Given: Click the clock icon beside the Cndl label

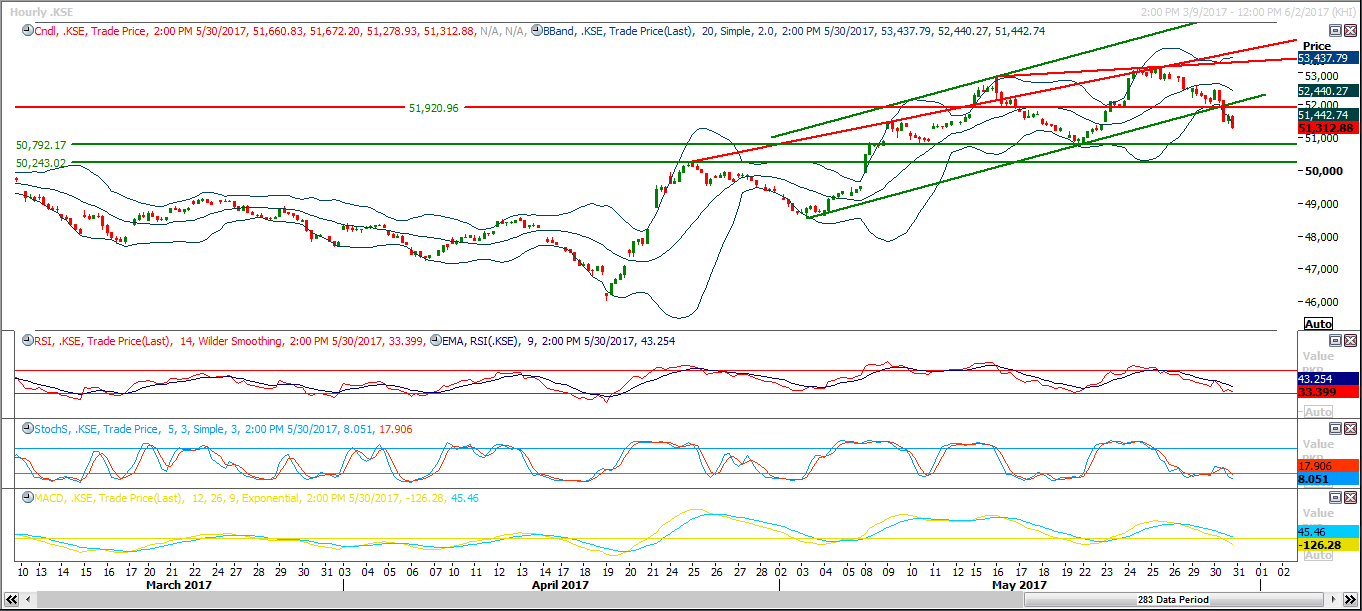Looking at the screenshot, I should (x=25, y=32).
